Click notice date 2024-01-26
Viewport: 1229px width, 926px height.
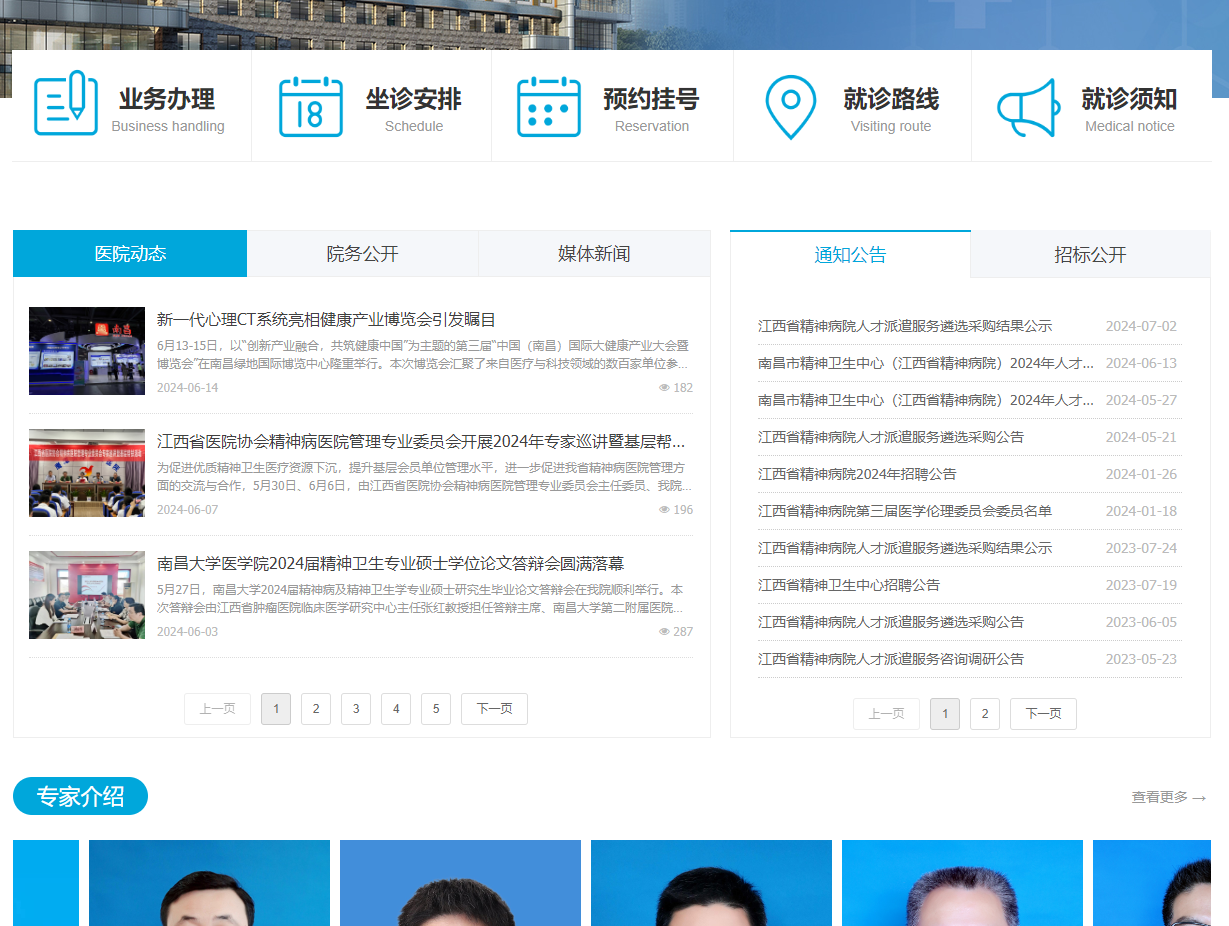(1141, 474)
